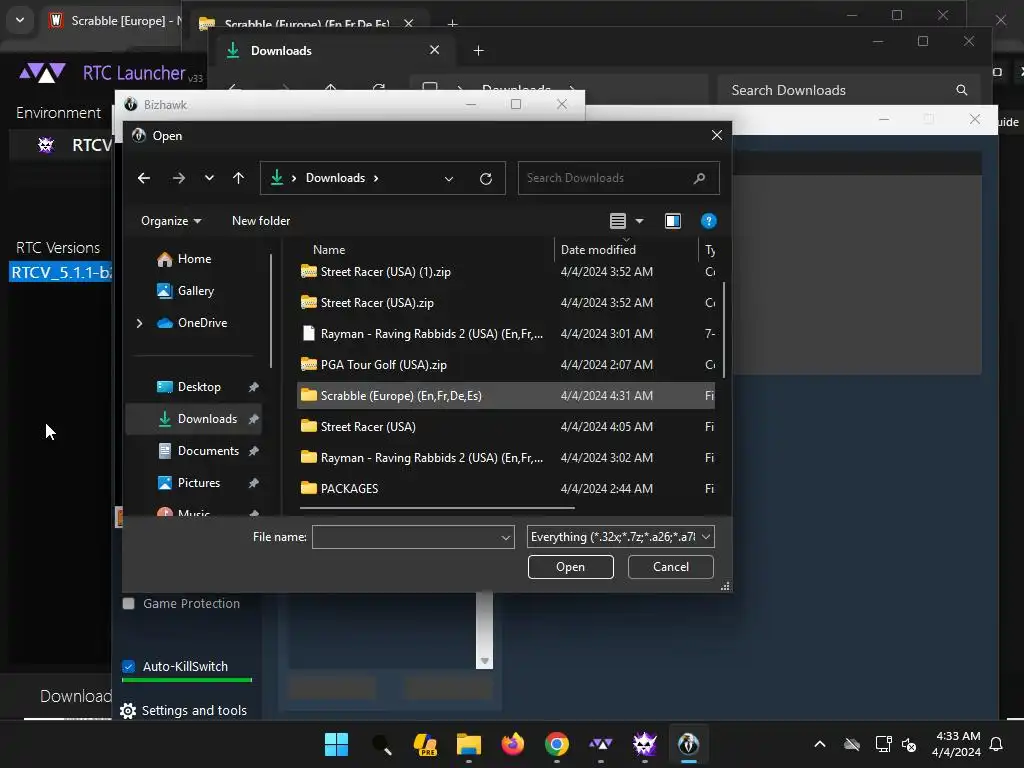Launch Google Chrome from taskbar

556,744
